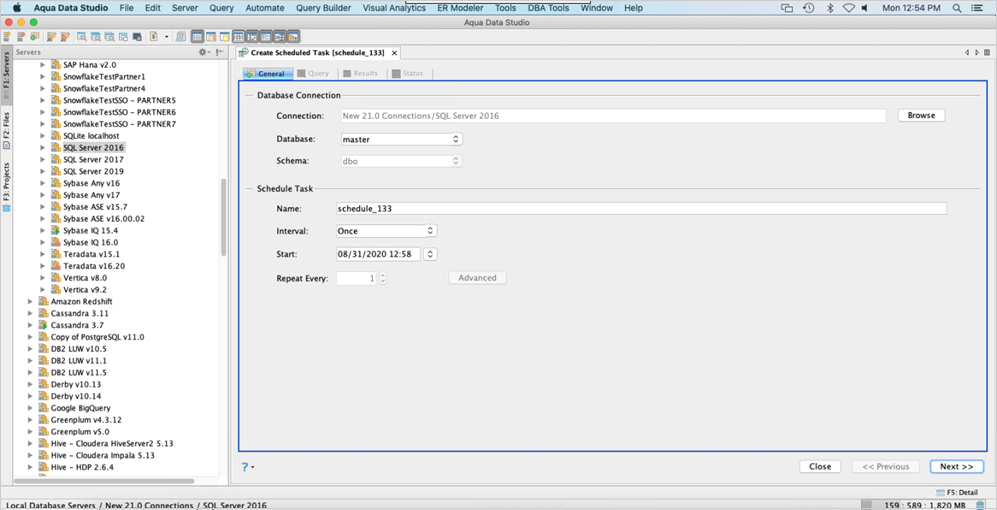
Task: Expand the SQL Server 2016 tree node
Action: tap(43, 148)
